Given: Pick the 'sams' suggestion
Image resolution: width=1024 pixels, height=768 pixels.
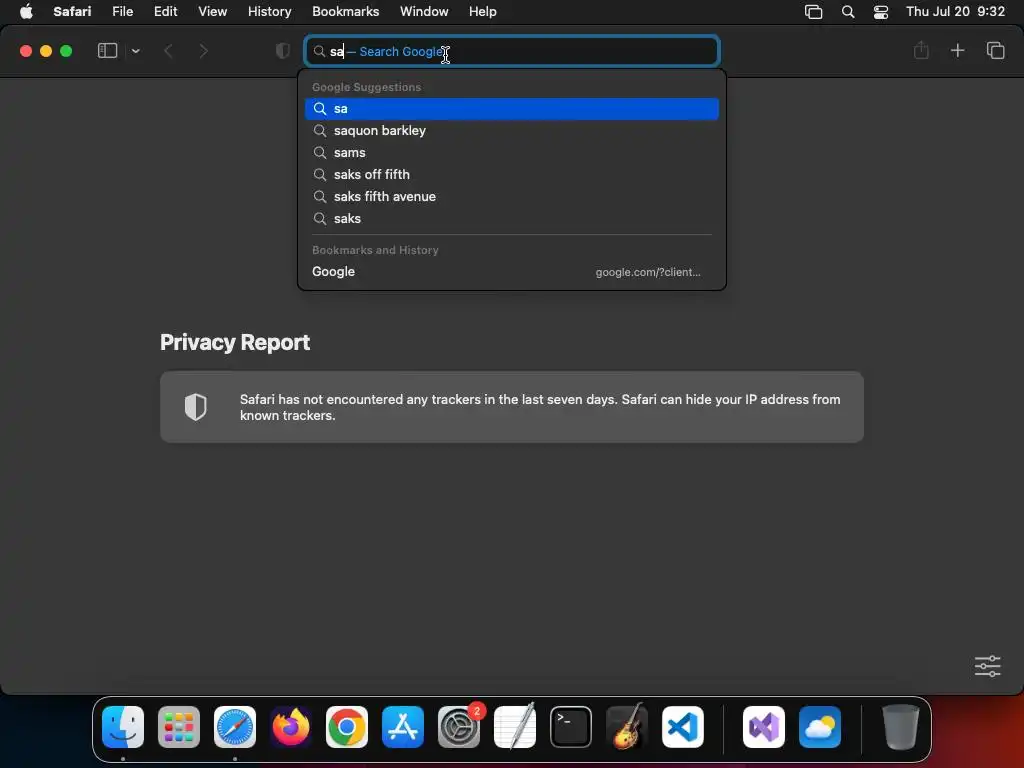Looking at the screenshot, I should tap(512, 153).
